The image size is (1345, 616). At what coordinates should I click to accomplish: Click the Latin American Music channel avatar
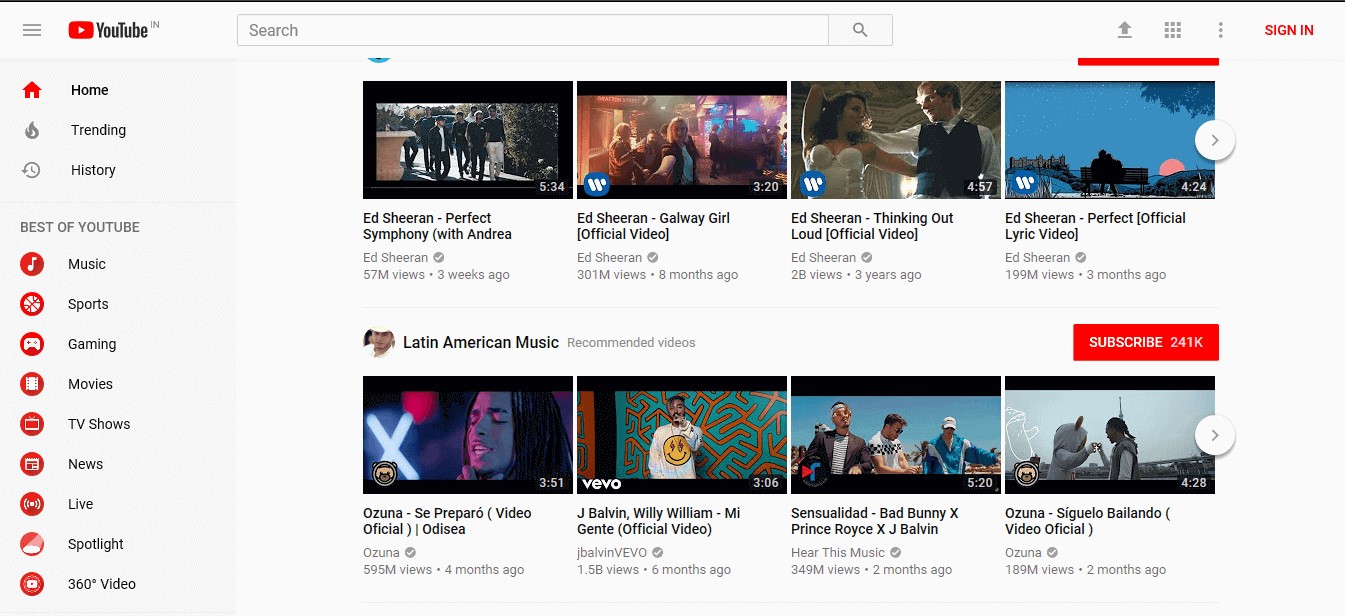click(378, 342)
